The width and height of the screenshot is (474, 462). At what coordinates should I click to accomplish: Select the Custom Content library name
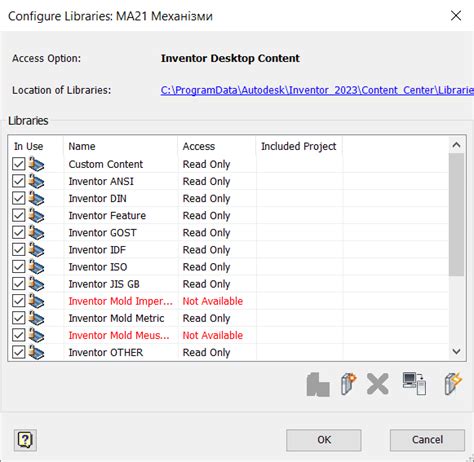(x=106, y=164)
